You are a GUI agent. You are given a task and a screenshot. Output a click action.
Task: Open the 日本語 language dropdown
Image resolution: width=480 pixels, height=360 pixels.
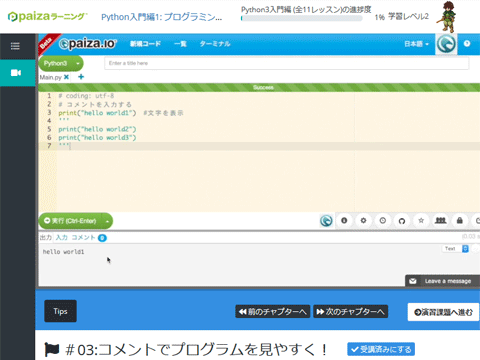(416, 44)
